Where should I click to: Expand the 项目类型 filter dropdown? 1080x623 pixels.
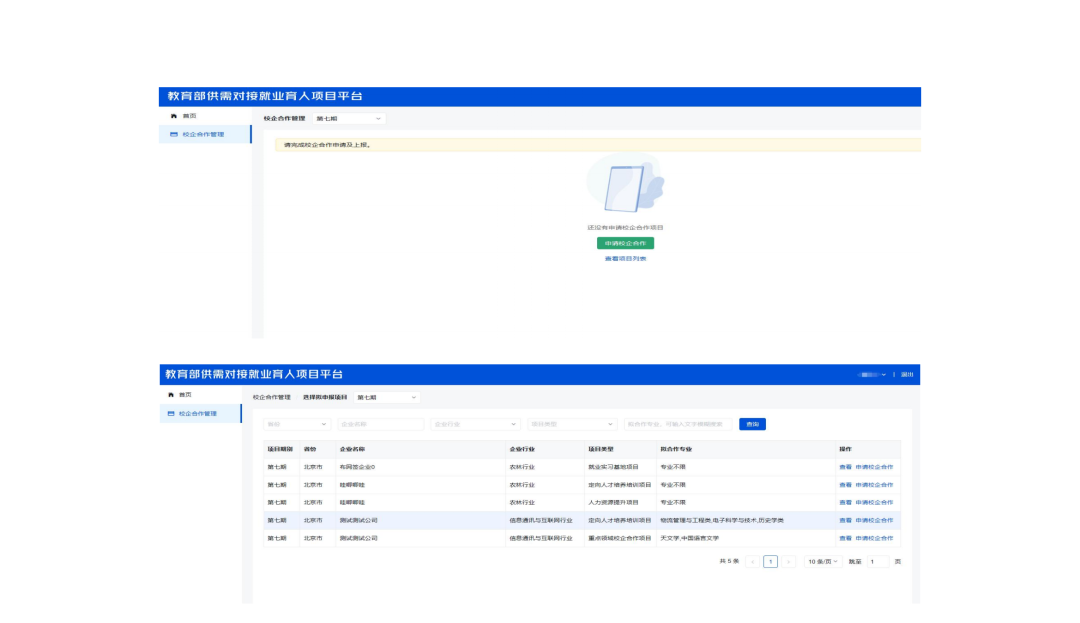[x=572, y=424]
